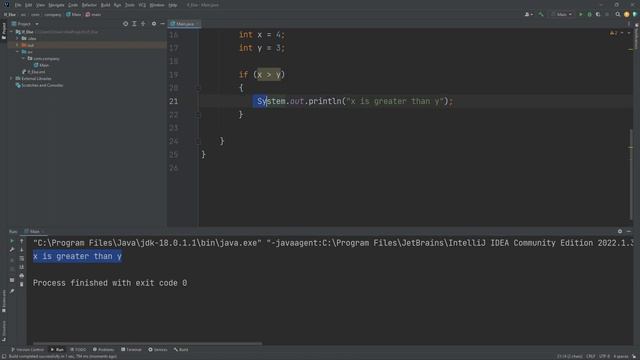The image size is (640, 360).
Task: Toggle the Bookmarks tool window stripe button
Action: click(x=4, y=301)
